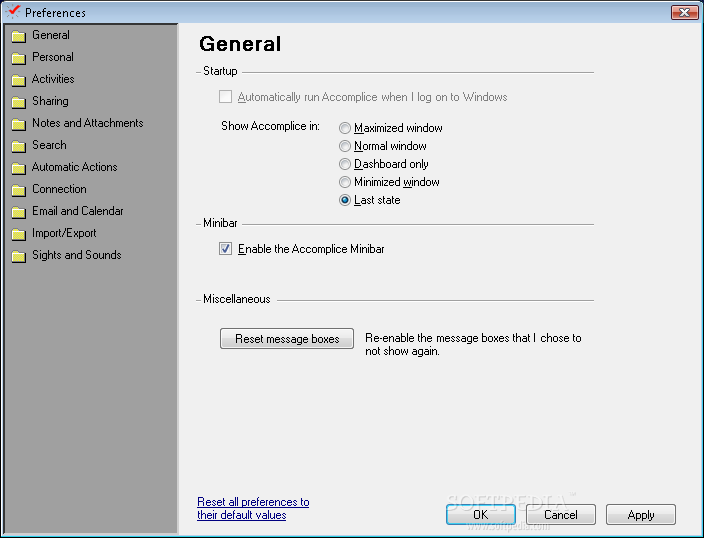Screen dimensions: 704x538
Task: Select the Search category
Action: pyautogui.click(x=49, y=145)
